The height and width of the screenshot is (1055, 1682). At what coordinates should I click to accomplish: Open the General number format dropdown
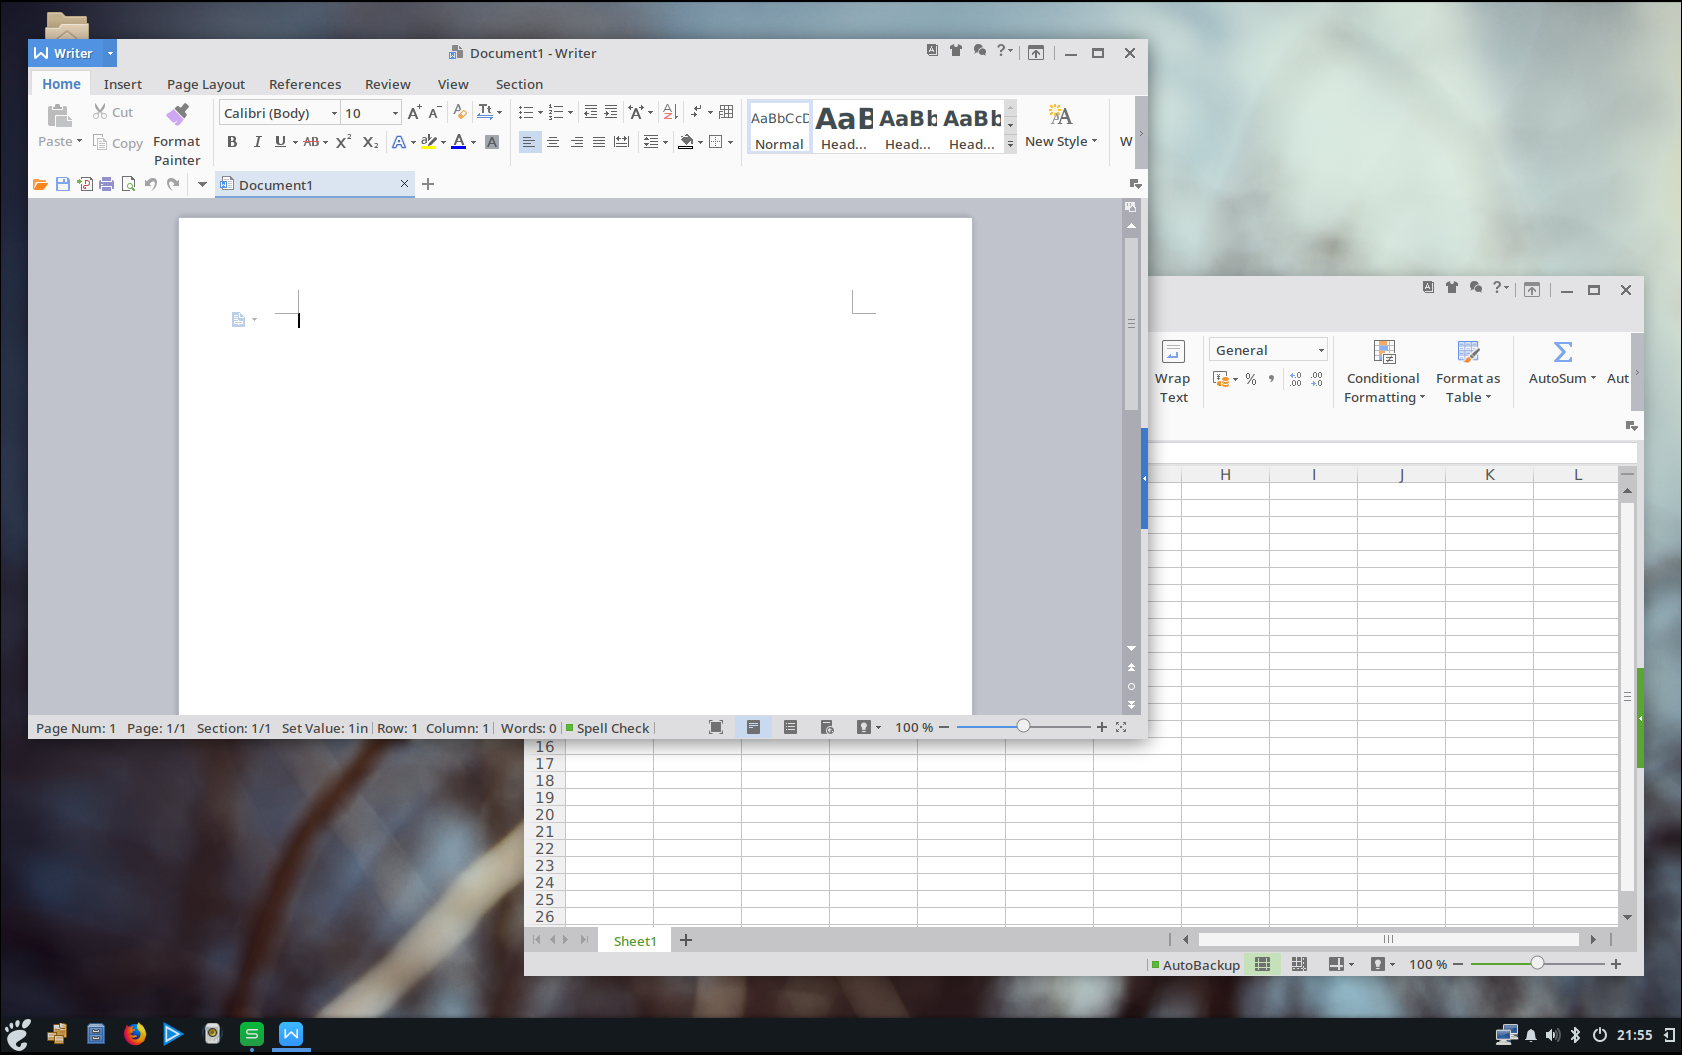(x=1320, y=350)
